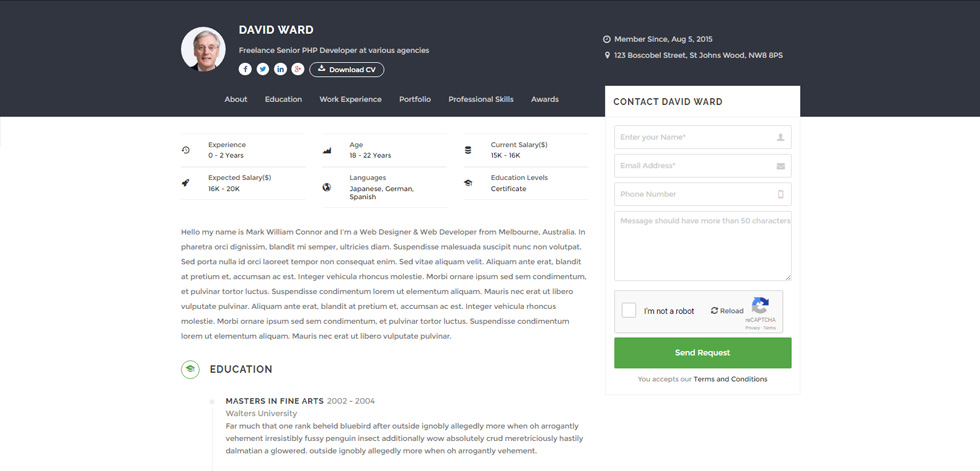Jump to the Work Experience section
This screenshot has height=471, width=980.
(350, 99)
